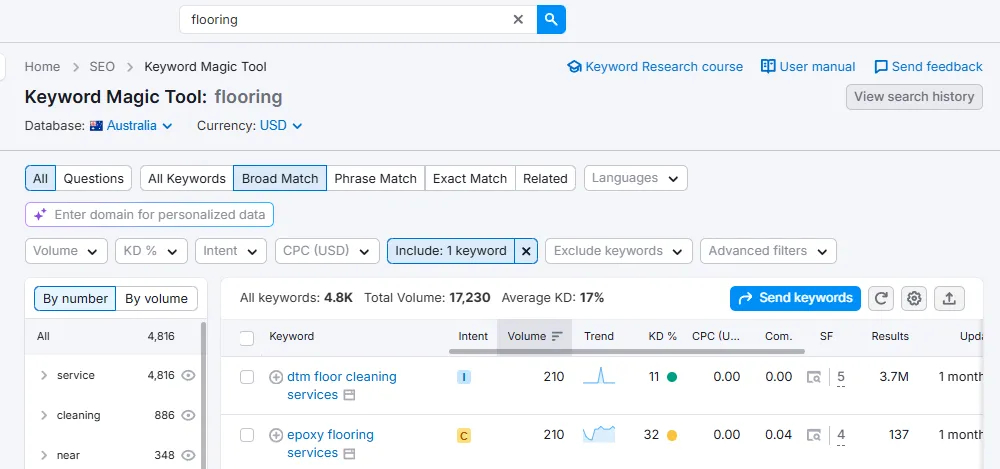Switch to Phrase Match tab
The height and width of the screenshot is (469, 1000).
click(x=376, y=179)
